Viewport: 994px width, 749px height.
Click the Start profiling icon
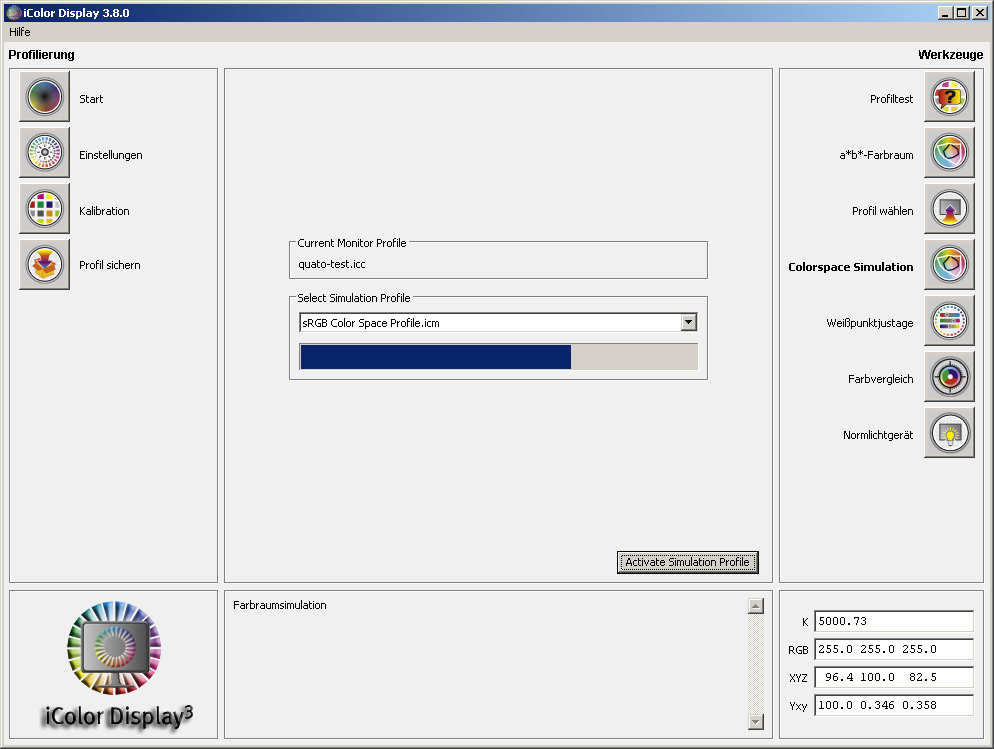click(x=44, y=97)
